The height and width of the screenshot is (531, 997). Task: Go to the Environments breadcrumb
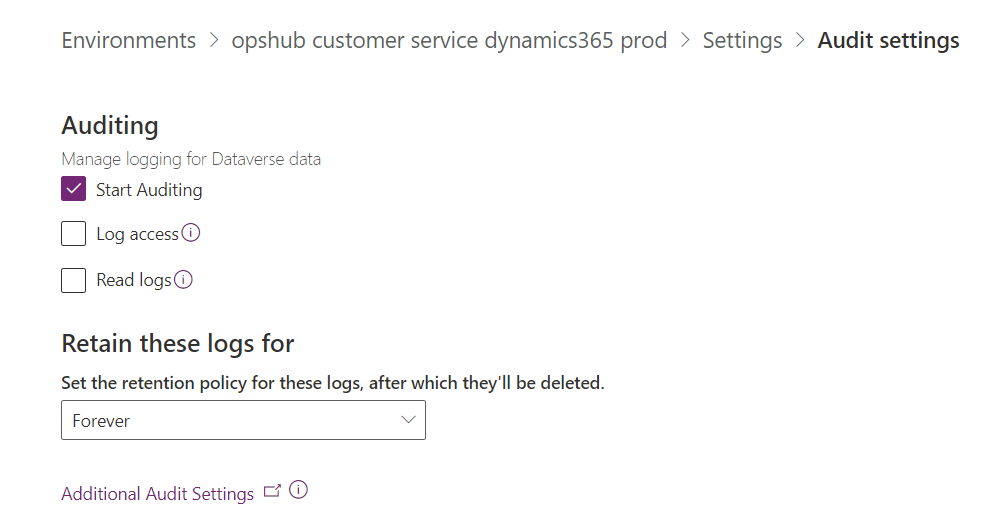(129, 41)
